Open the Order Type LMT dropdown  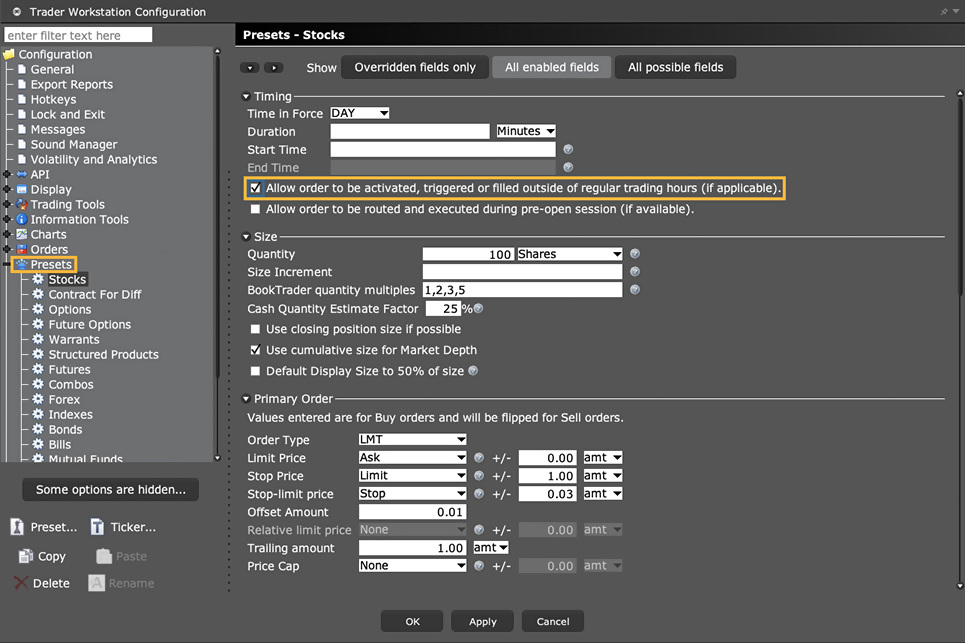click(412, 440)
